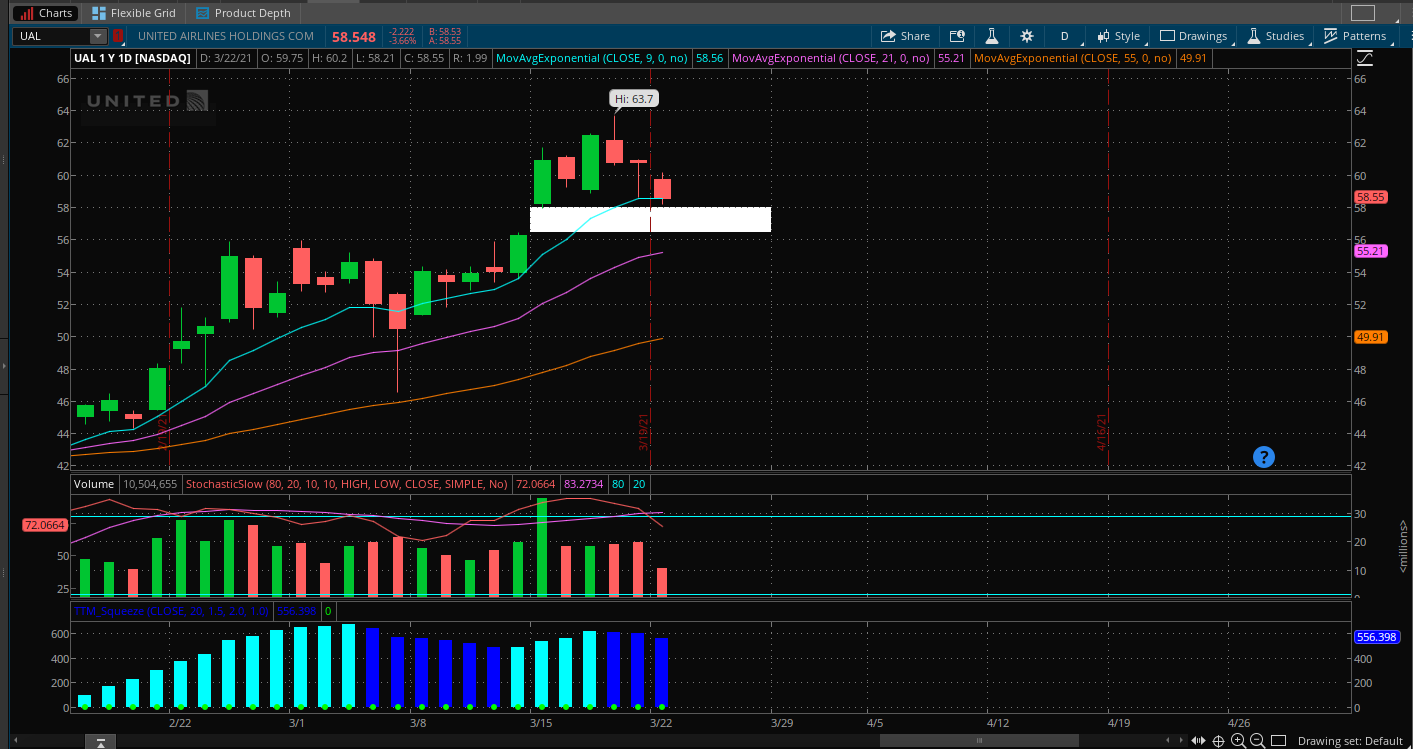
Task: Click the zoom out magnifier icon
Action: pos(1258,741)
